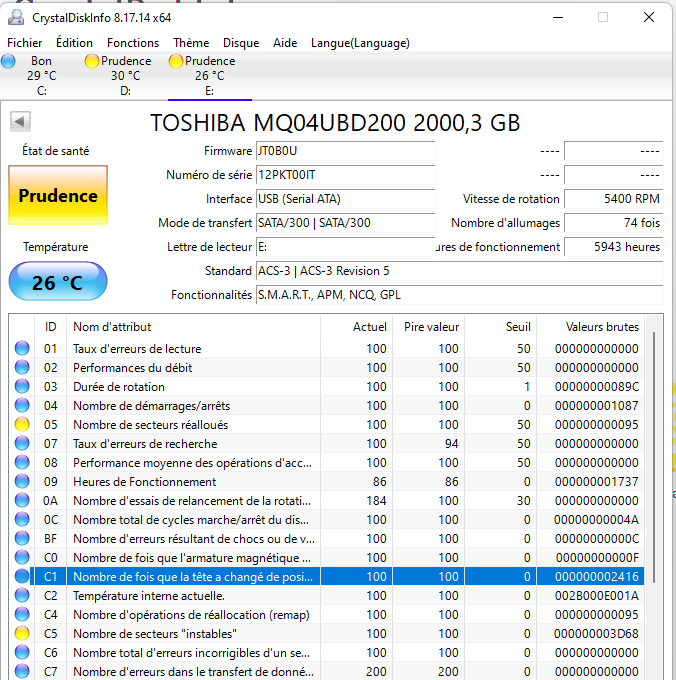Click yellow warning dot for attribute 05
This screenshot has height=680, width=676.
point(22,425)
